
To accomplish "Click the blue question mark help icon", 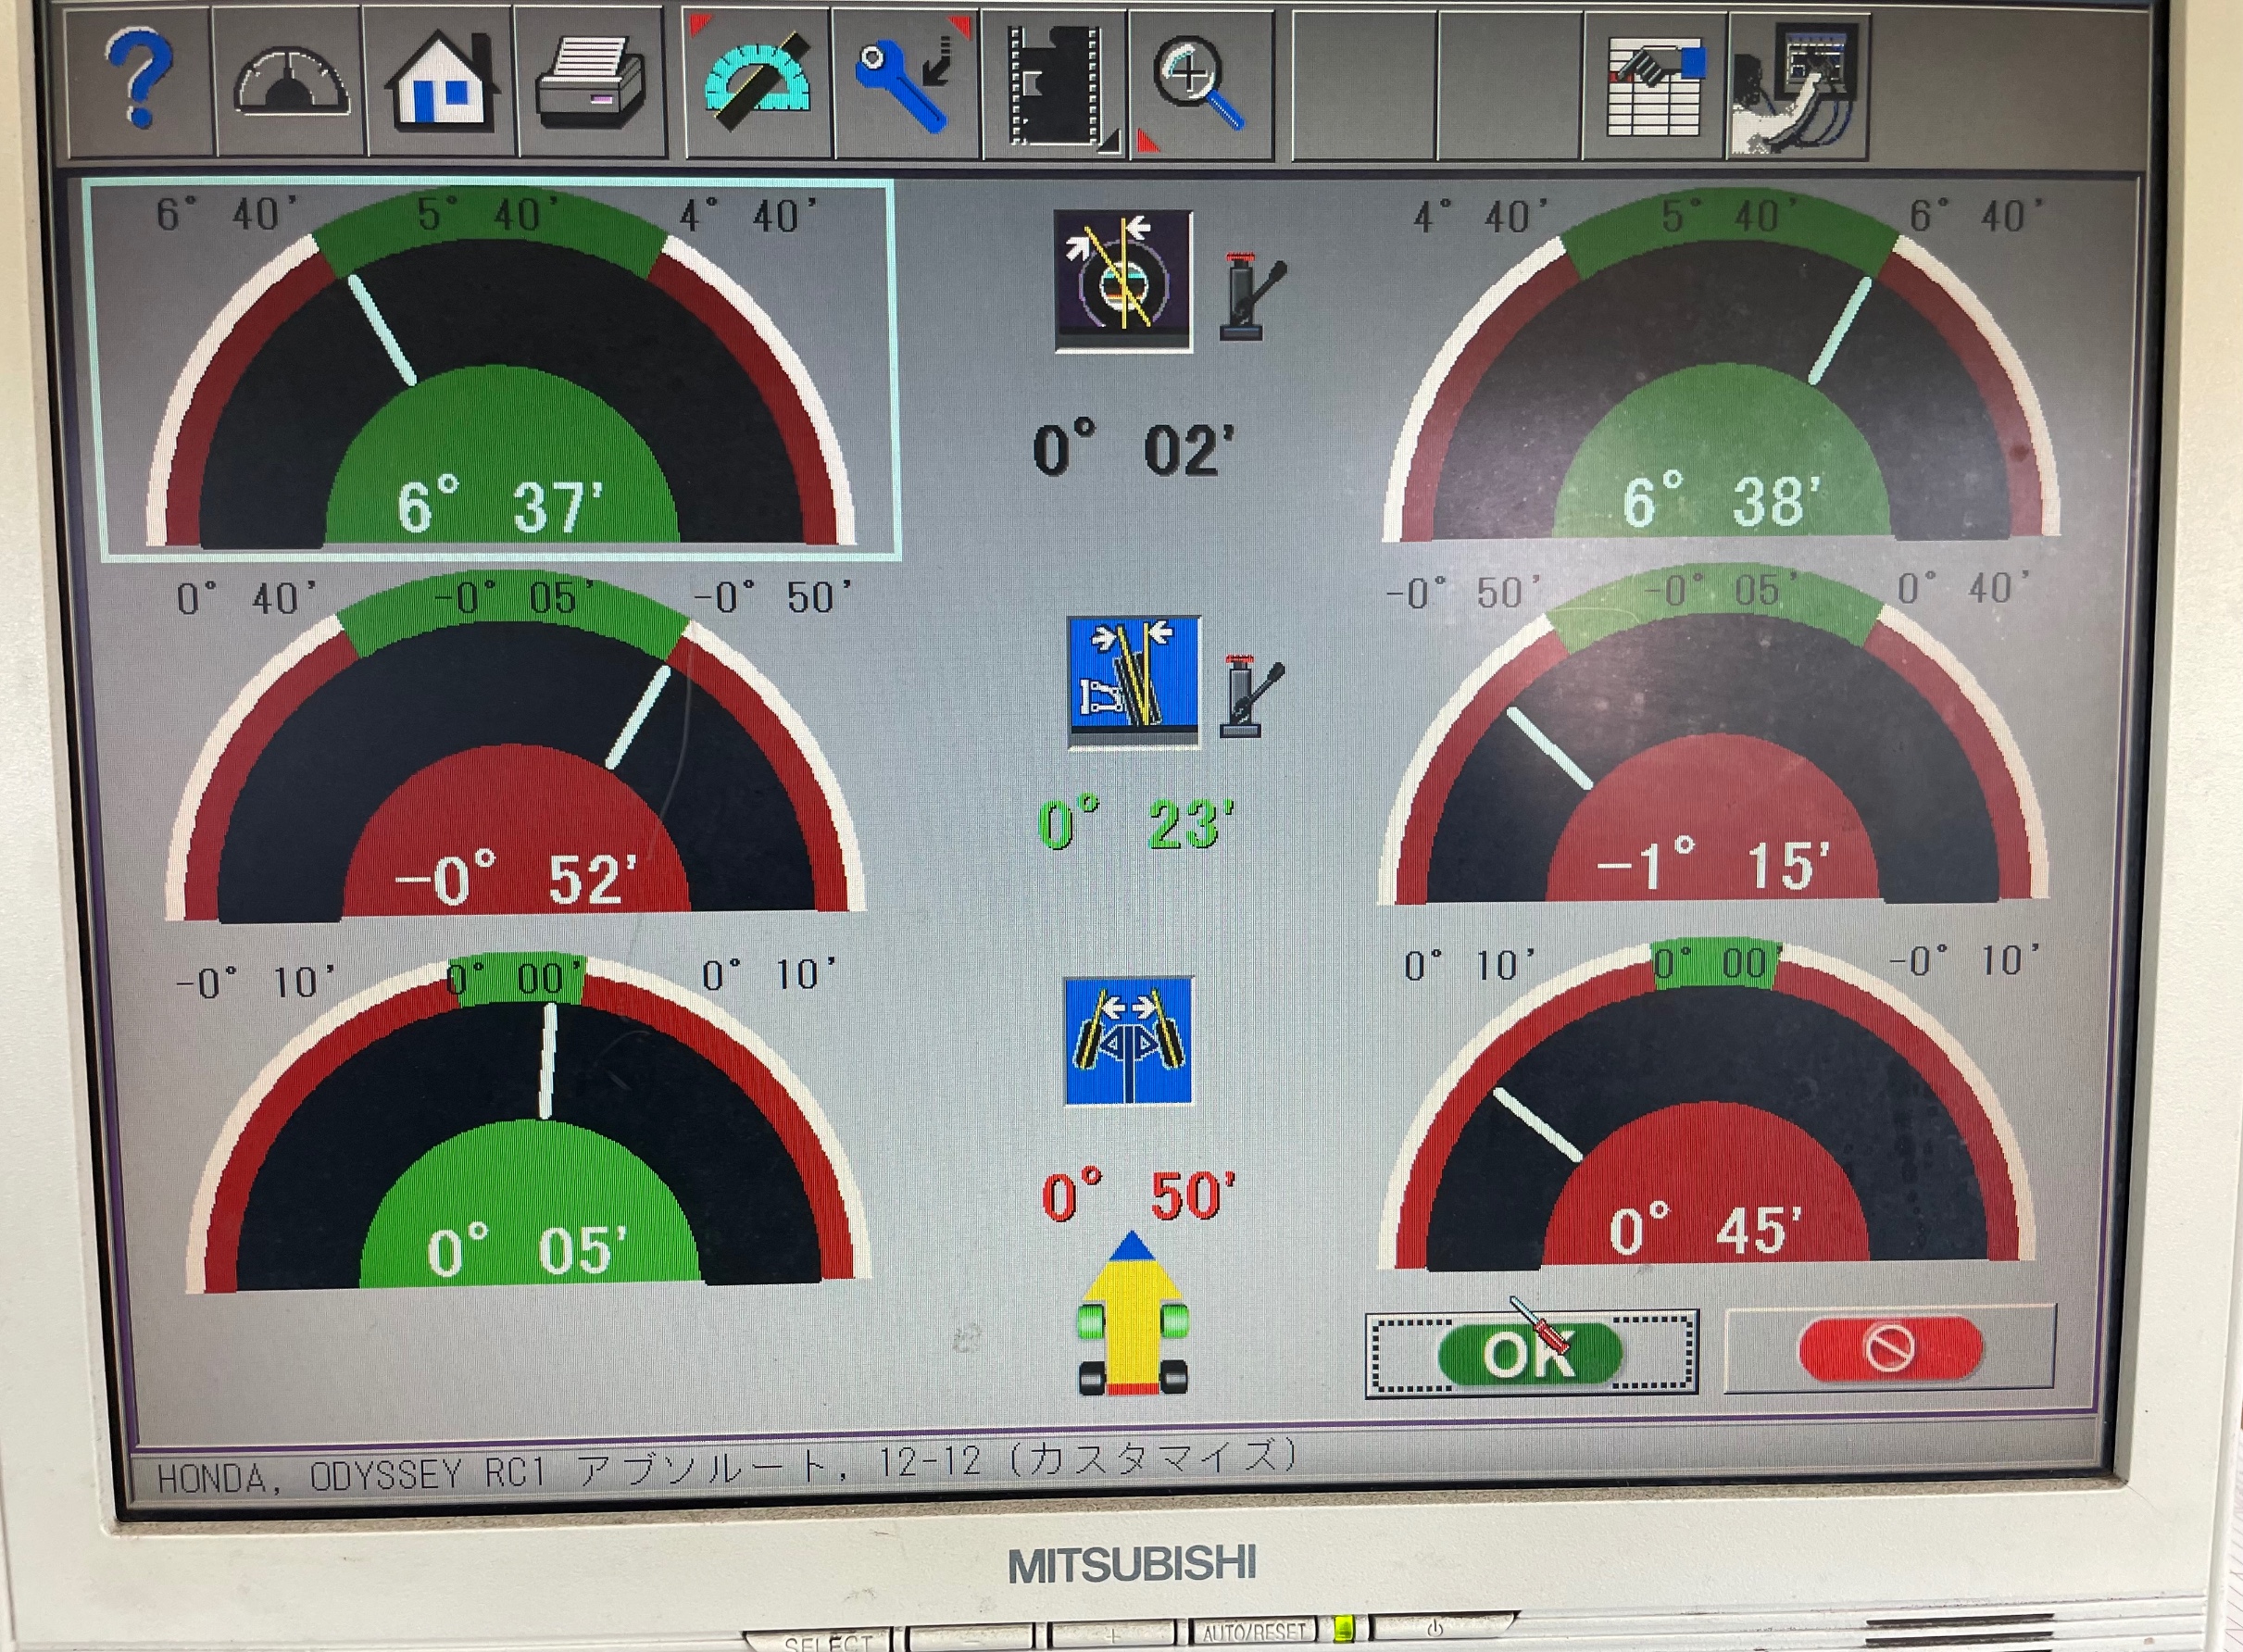I will (x=139, y=82).
